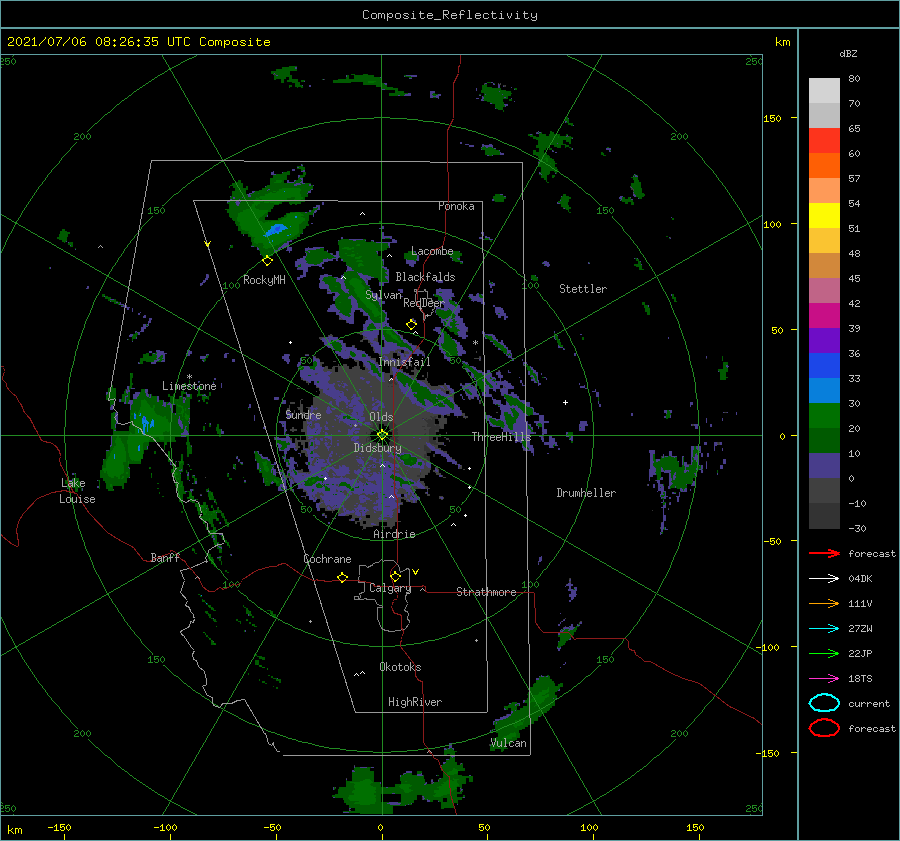Image resolution: width=900 pixels, height=841 pixels.
Task: Select the radar site diamond at Olds
Action: click(382, 435)
